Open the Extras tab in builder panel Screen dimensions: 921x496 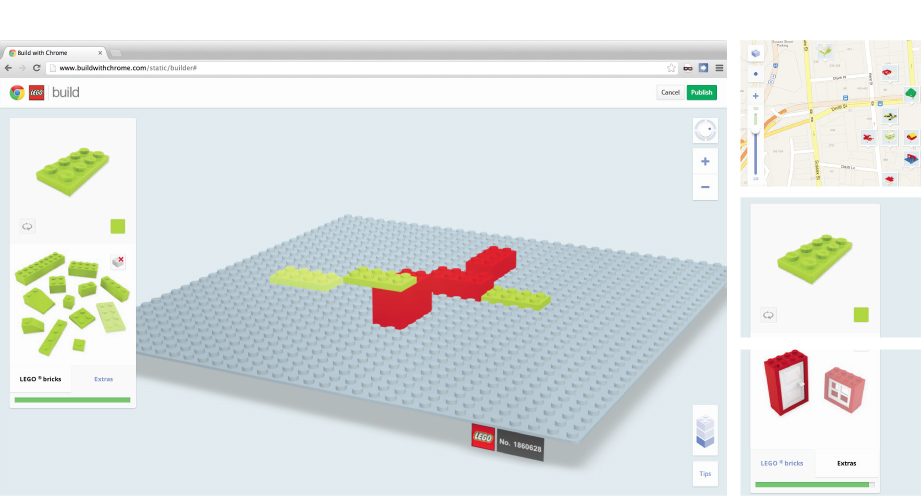(103, 379)
